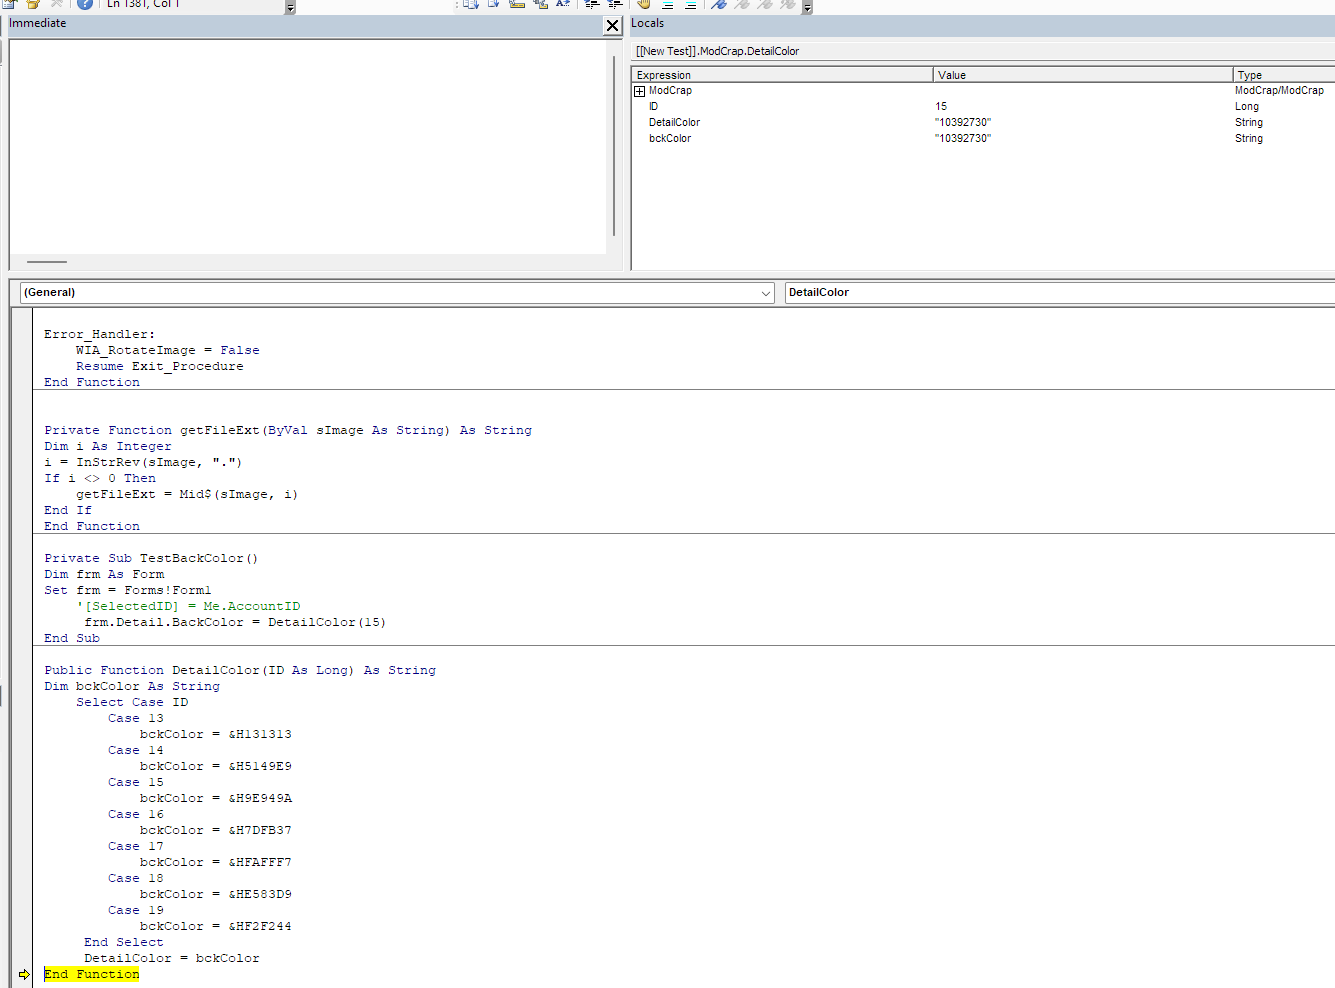Click the Complete Word icon
1335x988 pixels.
tap(563, 4)
